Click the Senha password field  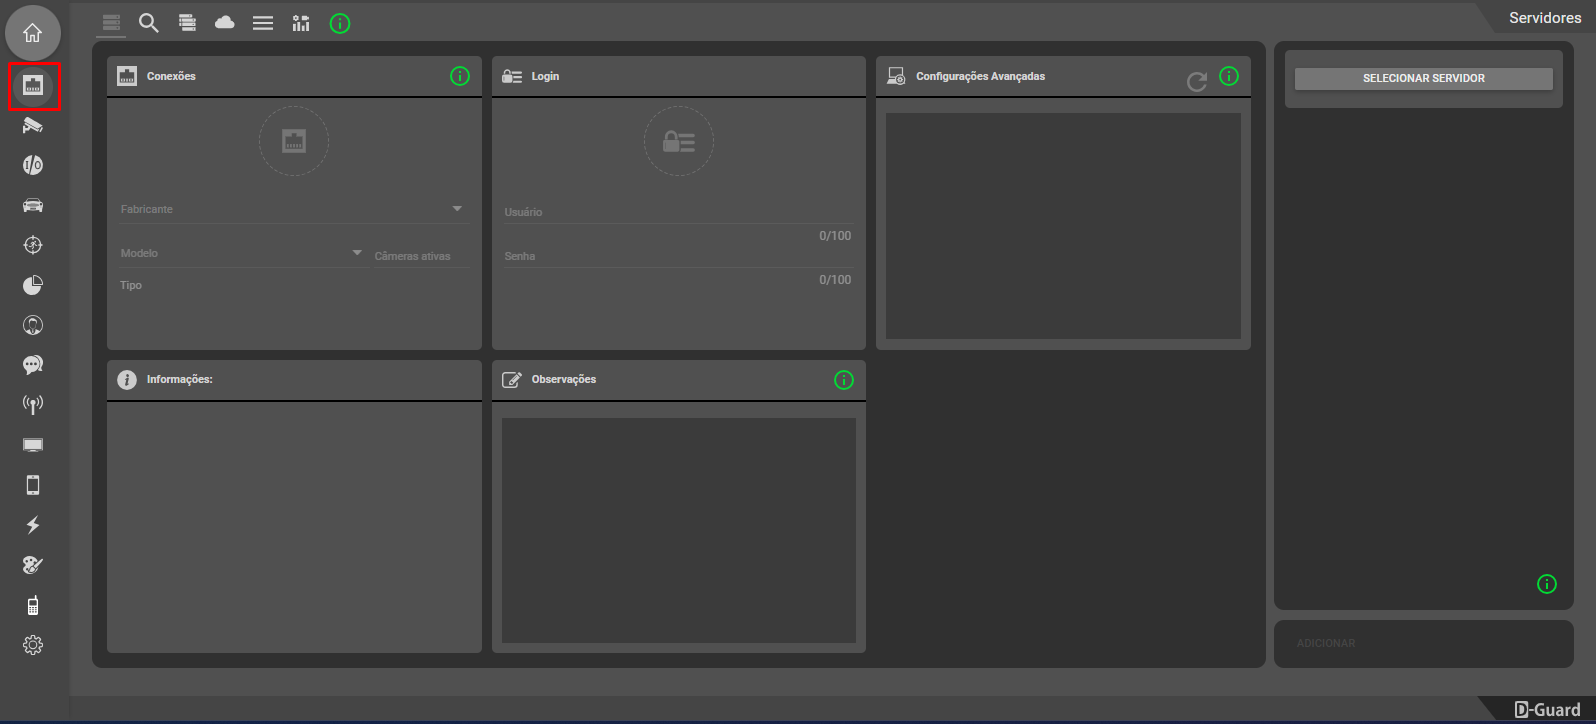pos(677,256)
